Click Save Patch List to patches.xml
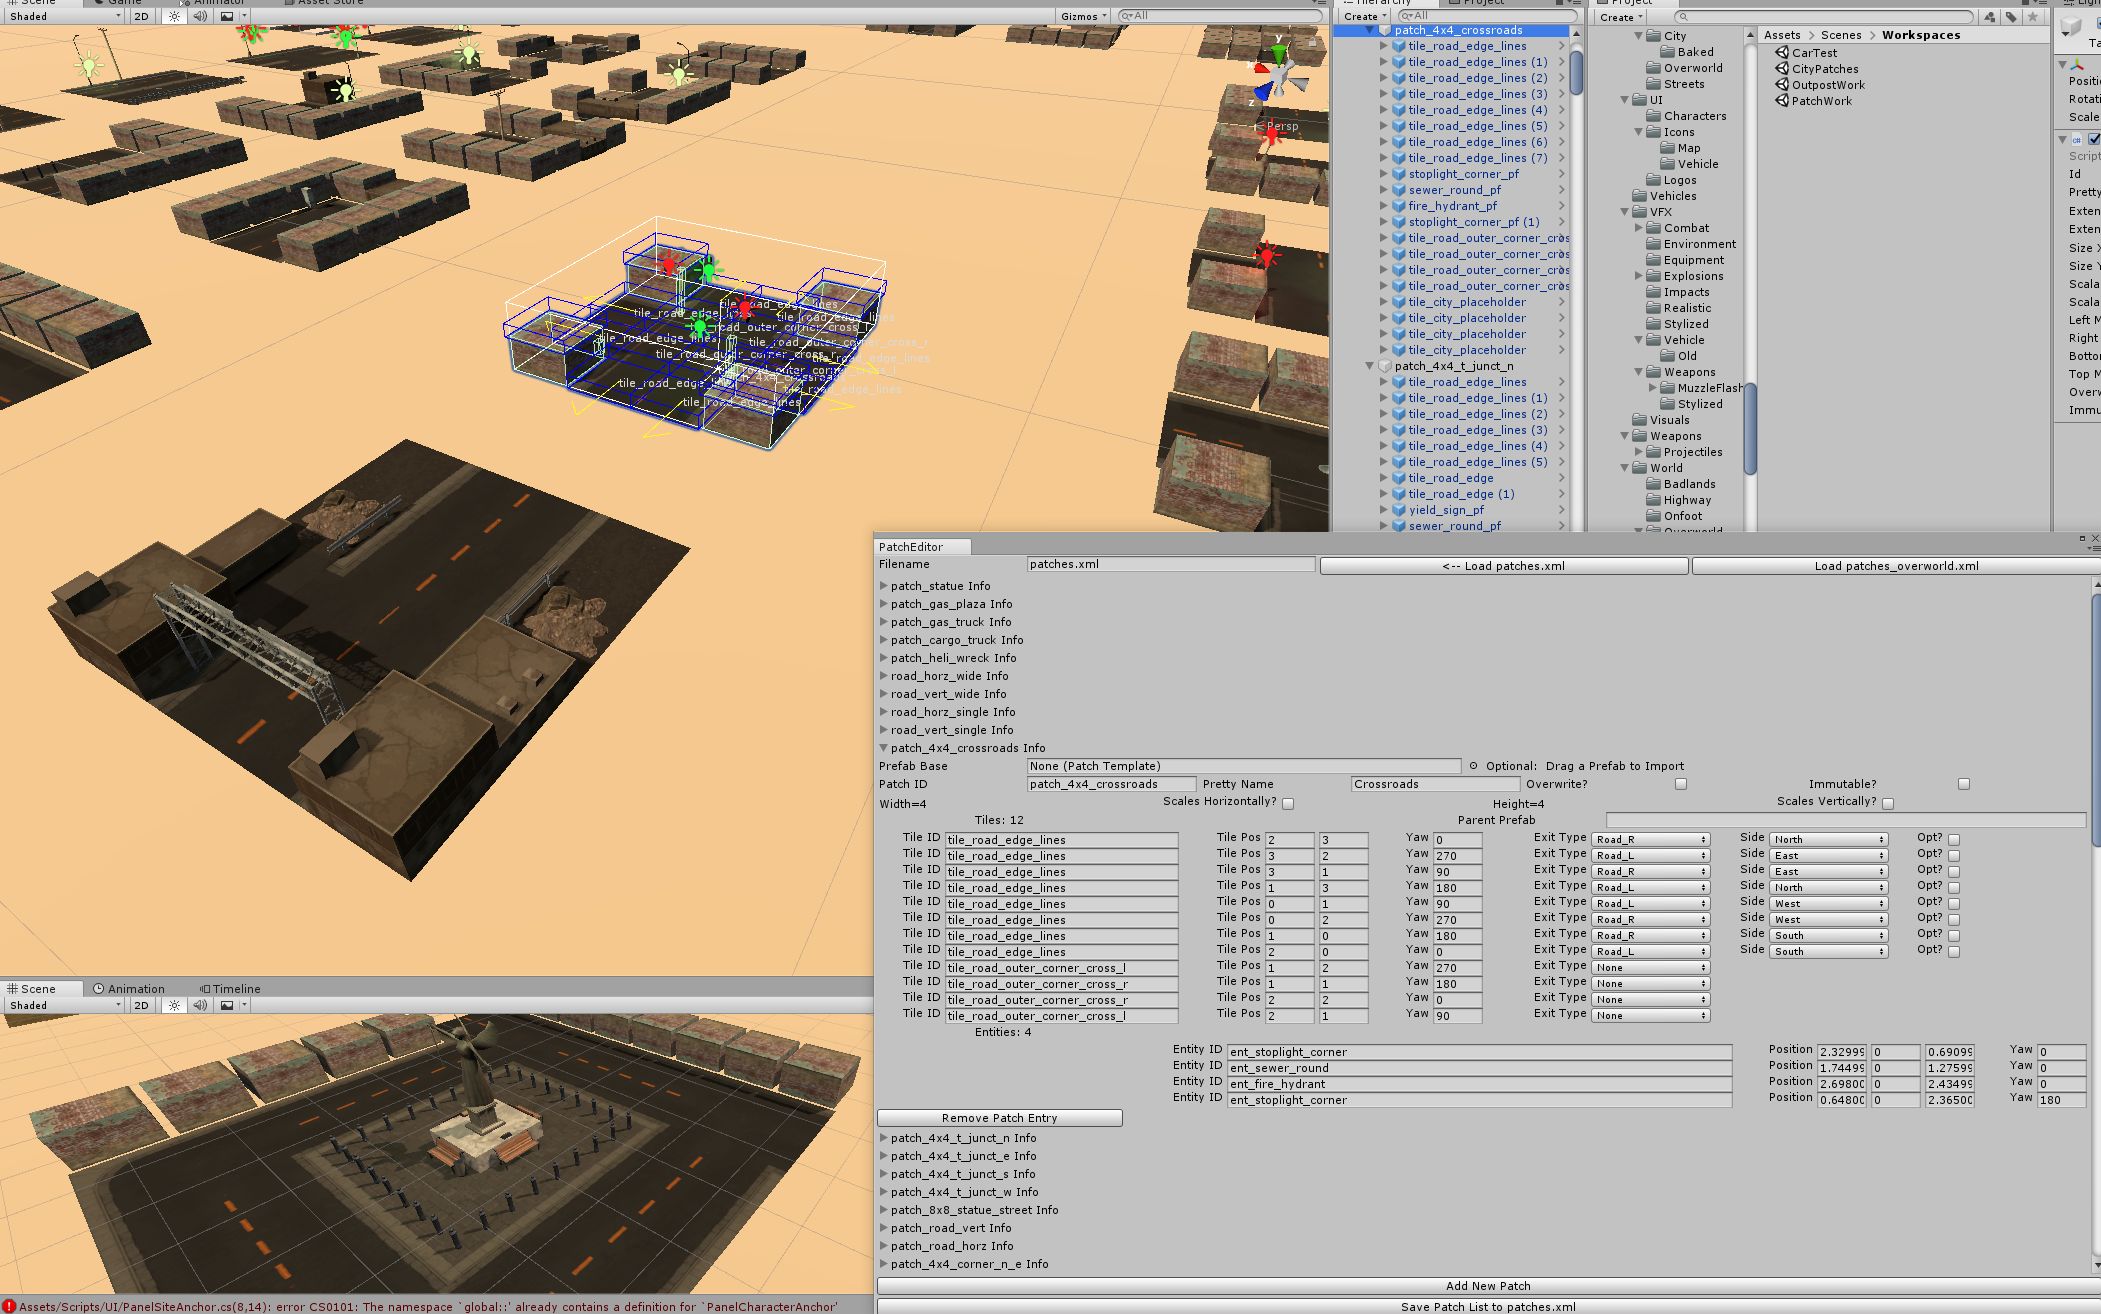 coord(1488,1307)
